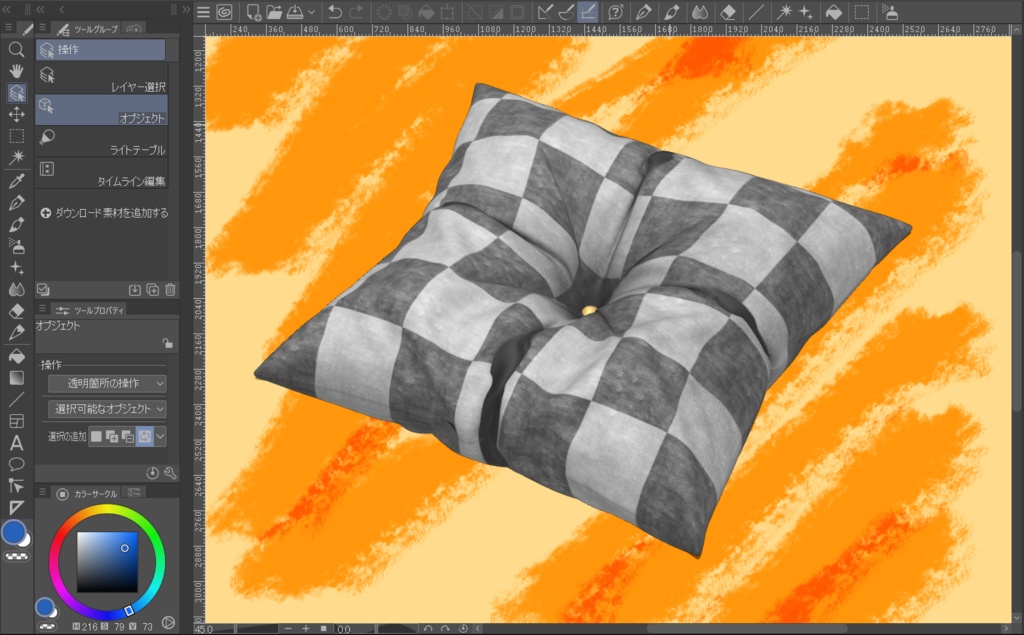Open a file from command bar
Viewport: 1024px width, 635px height.
point(274,12)
